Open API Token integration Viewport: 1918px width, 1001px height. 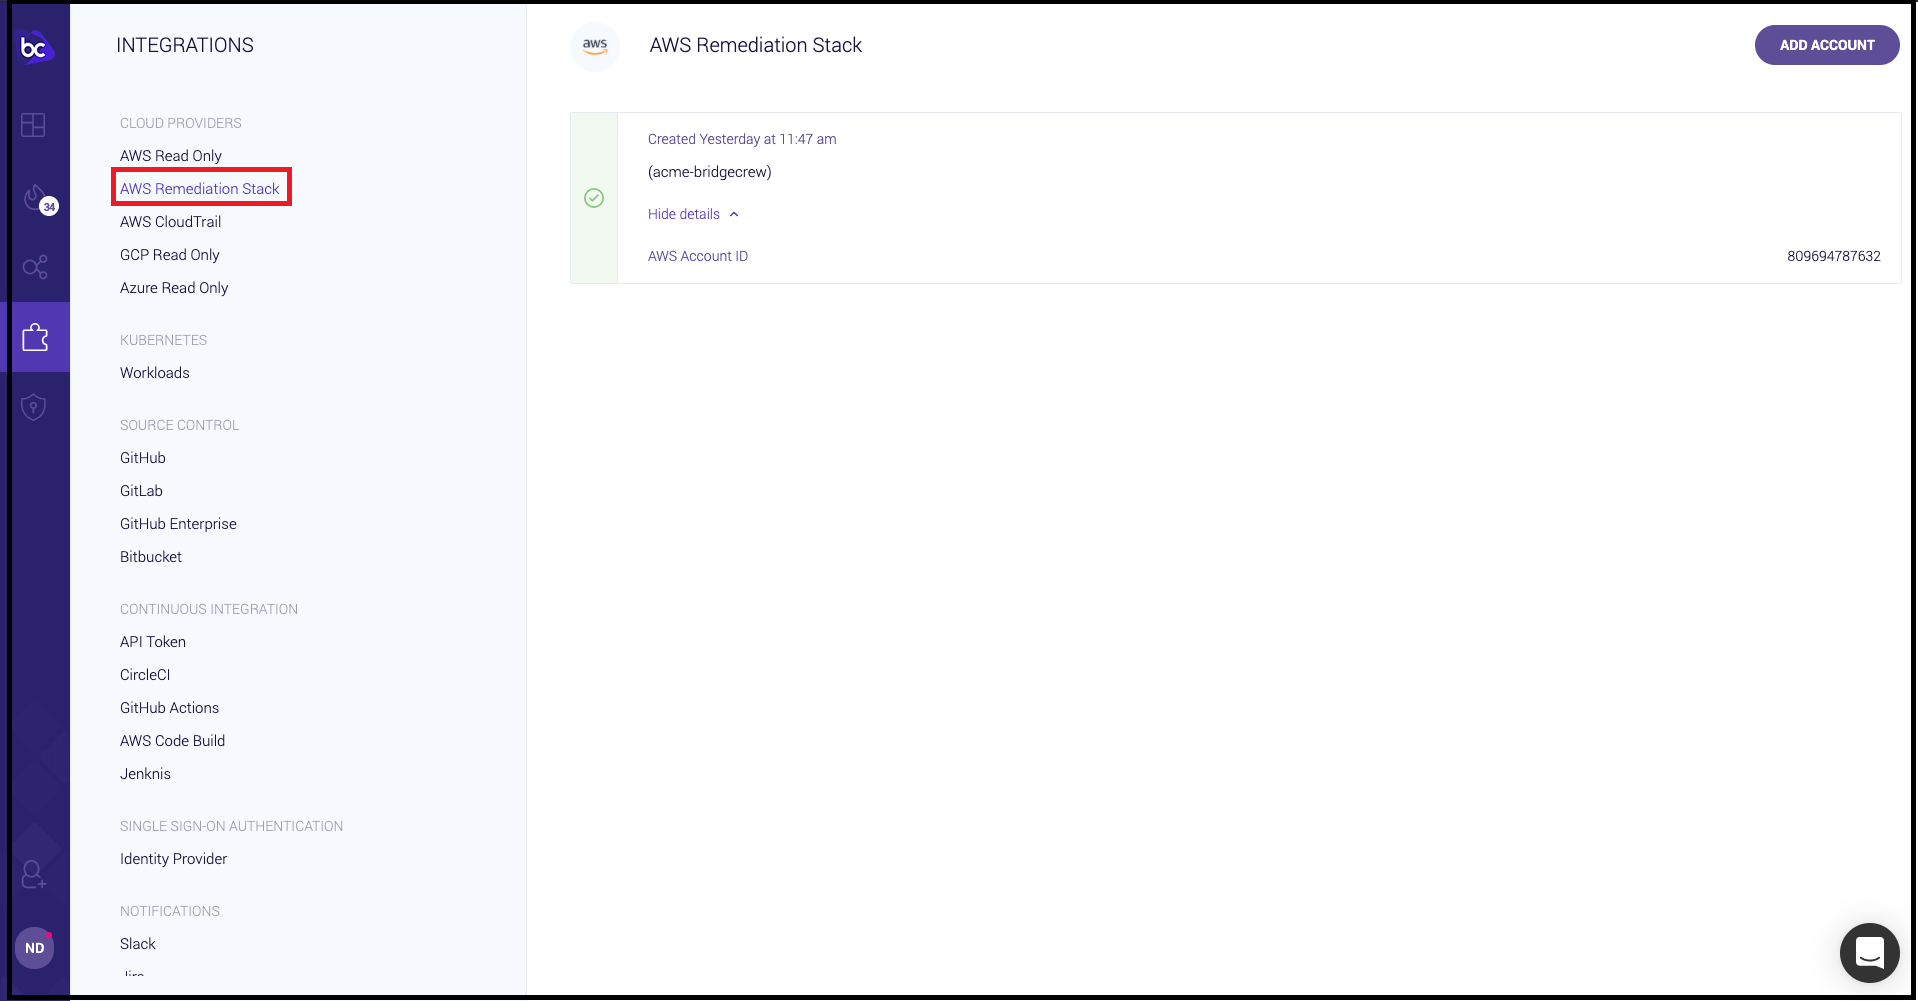pyautogui.click(x=153, y=642)
